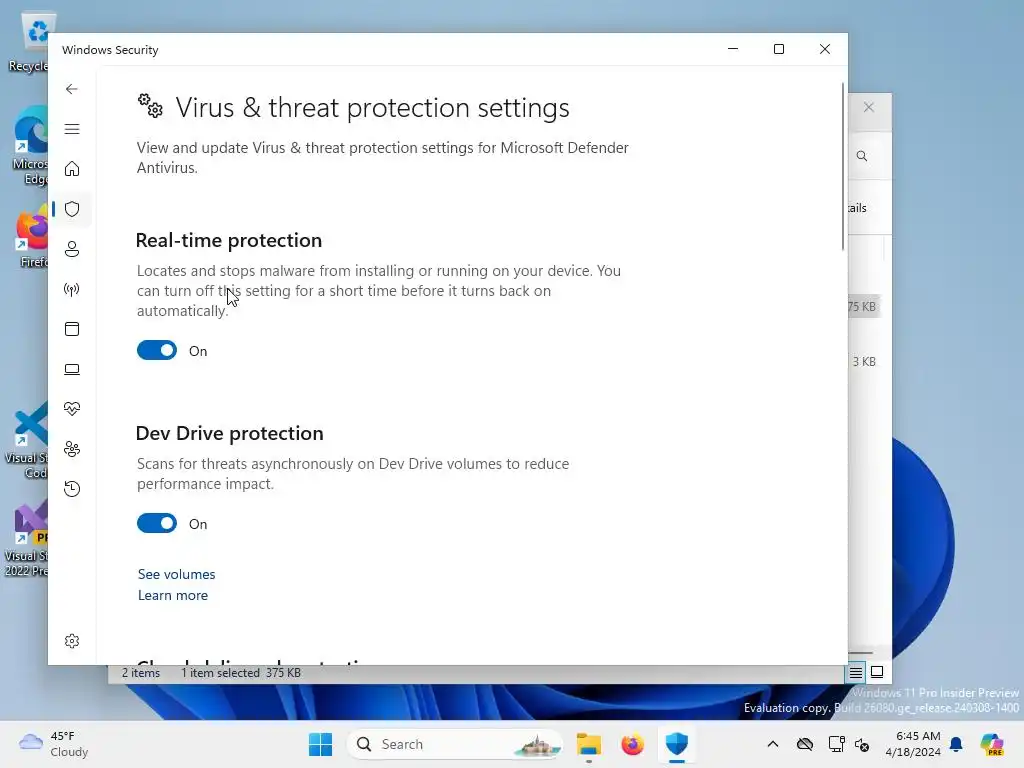Select Virus & threat protection shield icon

point(72,209)
